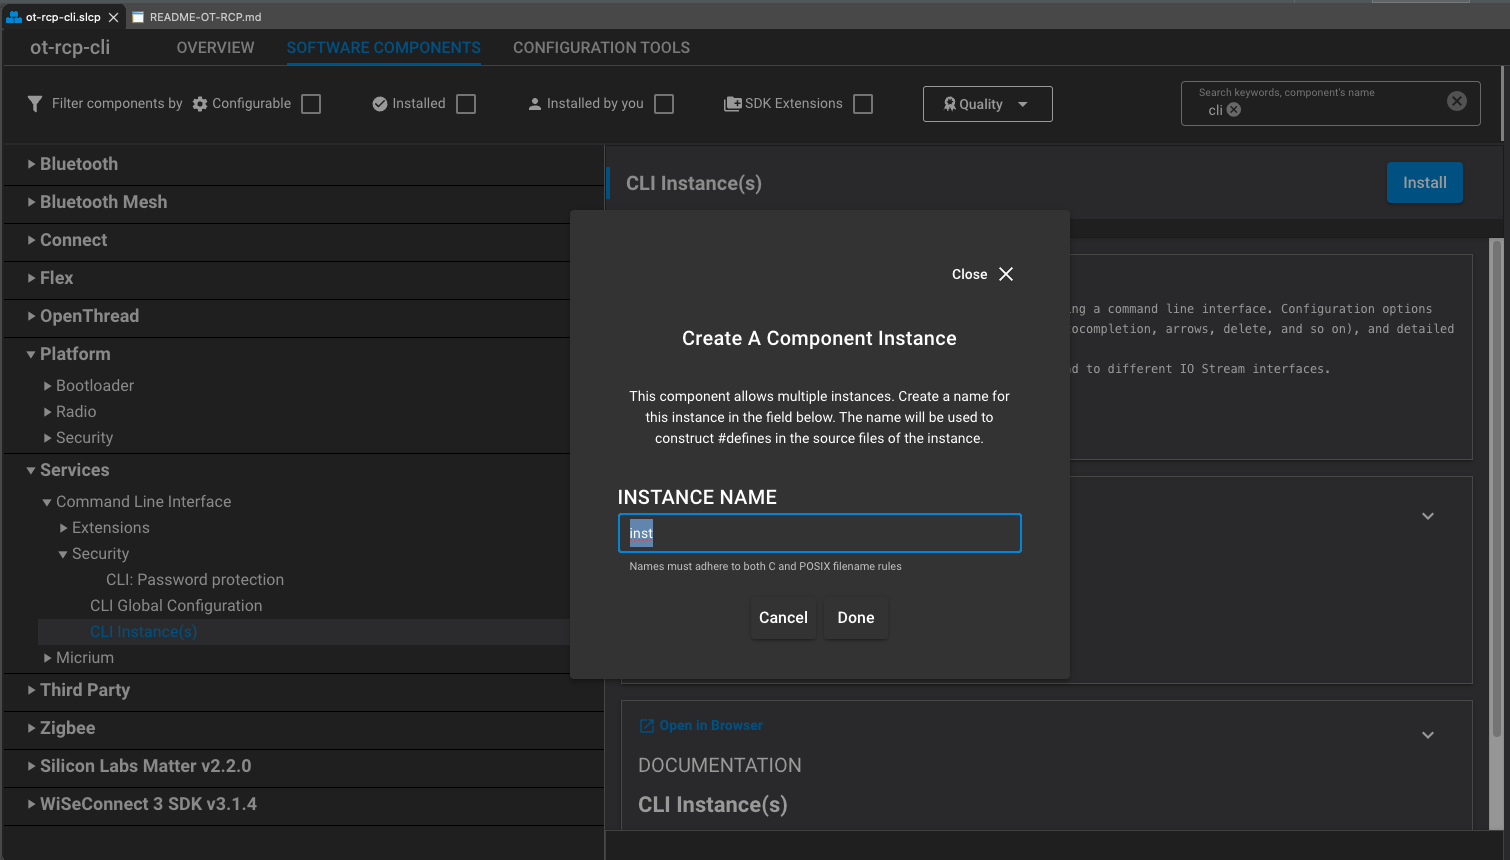The height and width of the screenshot is (860, 1510).
Task: Toggle the Installed by you checkbox
Action: point(664,104)
